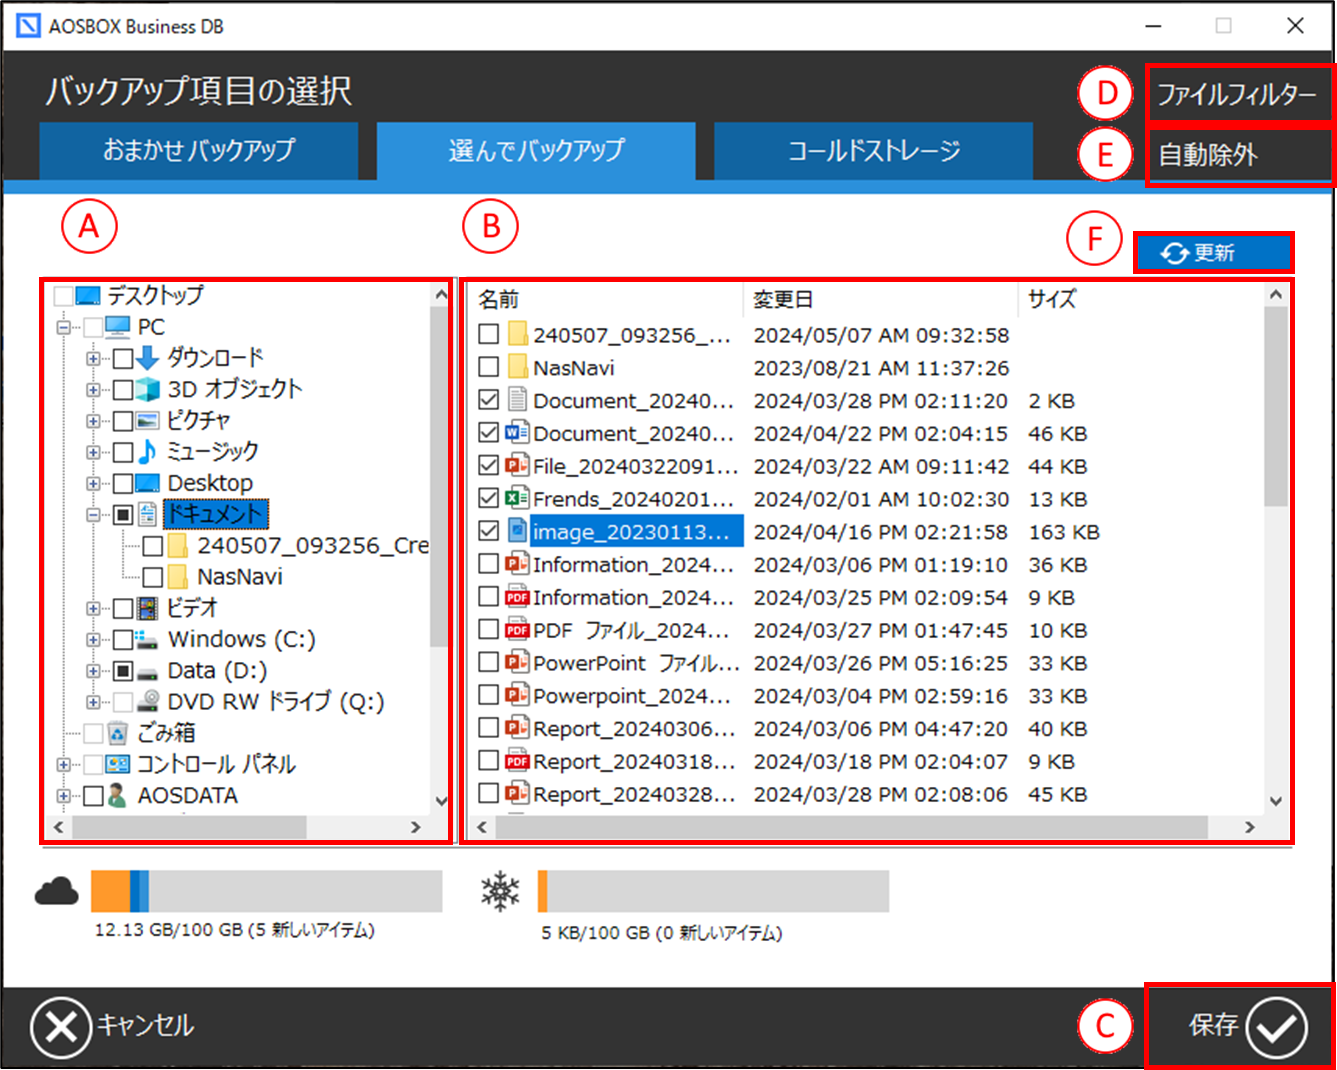
Task: Click the NasNavi folder icon in file list
Action: click(517, 367)
